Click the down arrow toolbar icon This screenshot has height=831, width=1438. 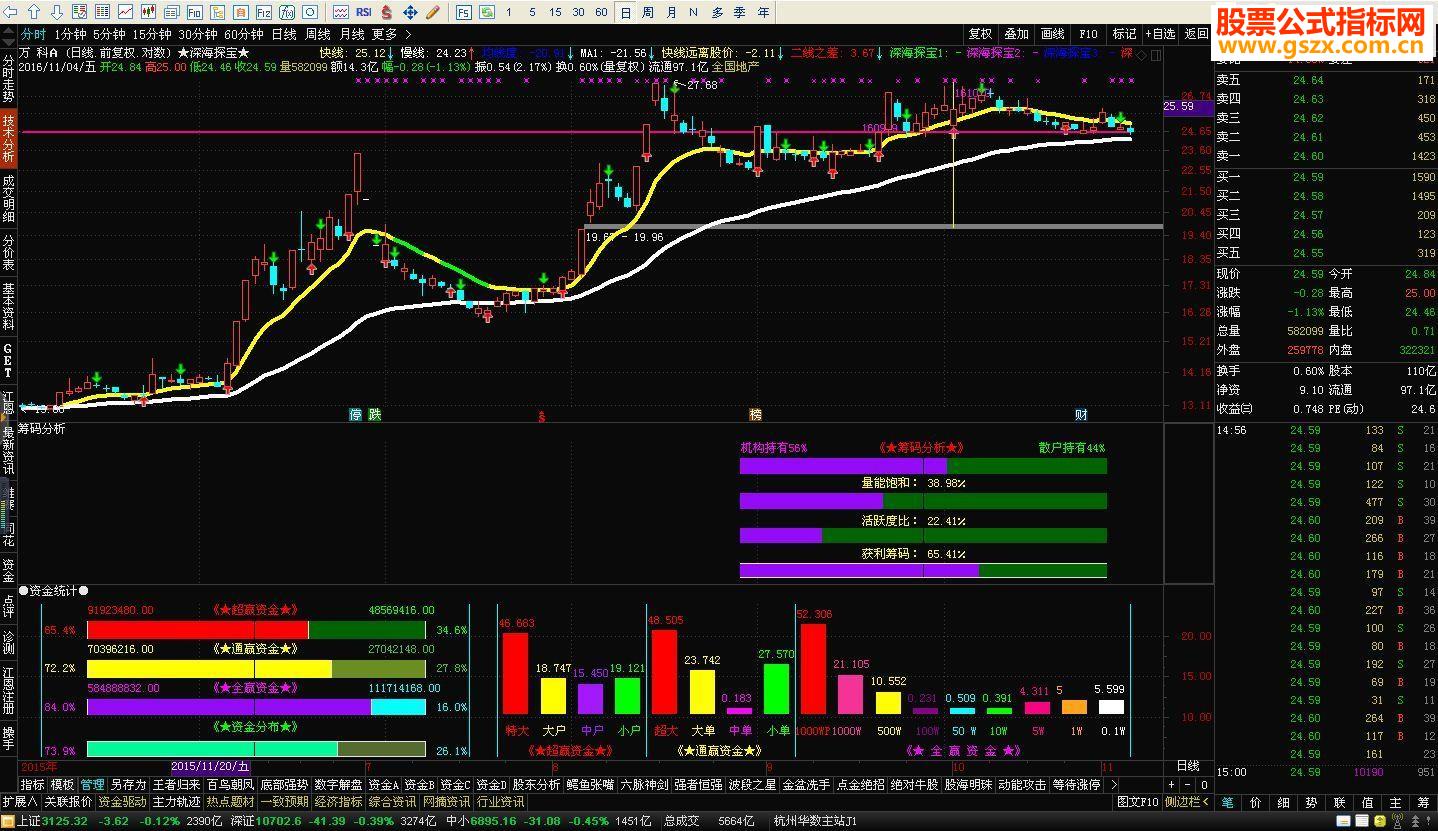[x=57, y=12]
